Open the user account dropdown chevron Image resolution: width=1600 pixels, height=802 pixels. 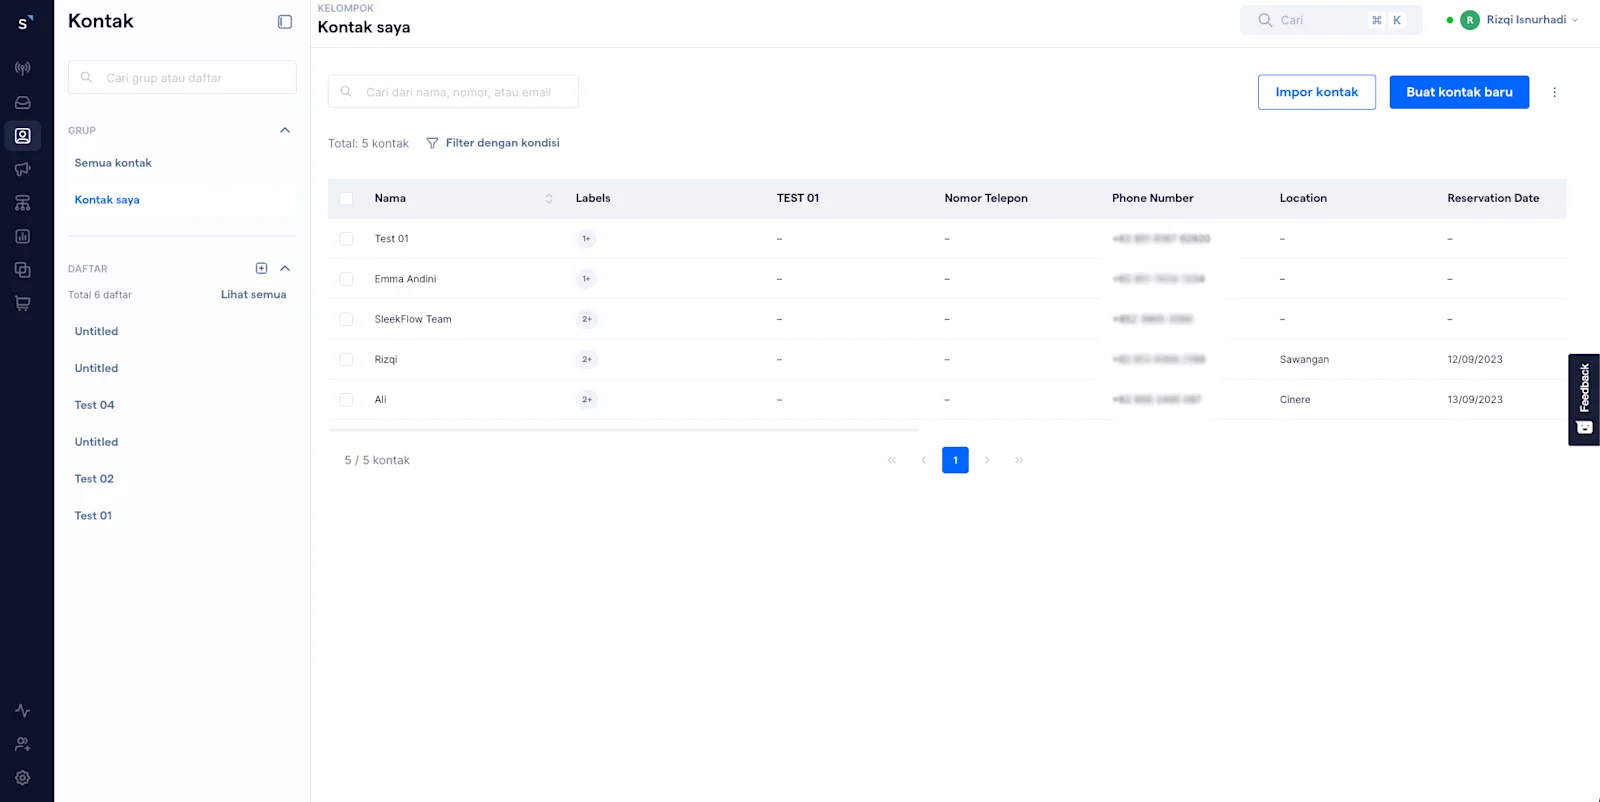coord(1575,20)
